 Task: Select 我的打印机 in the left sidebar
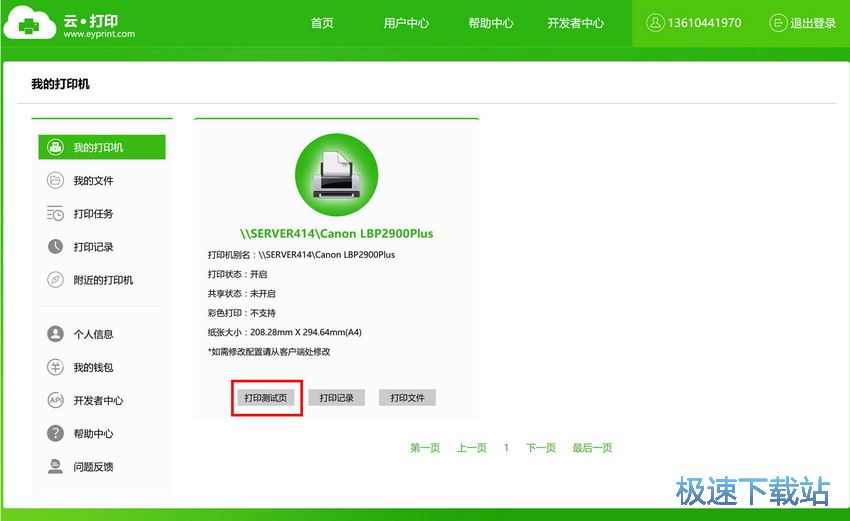point(102,148)
